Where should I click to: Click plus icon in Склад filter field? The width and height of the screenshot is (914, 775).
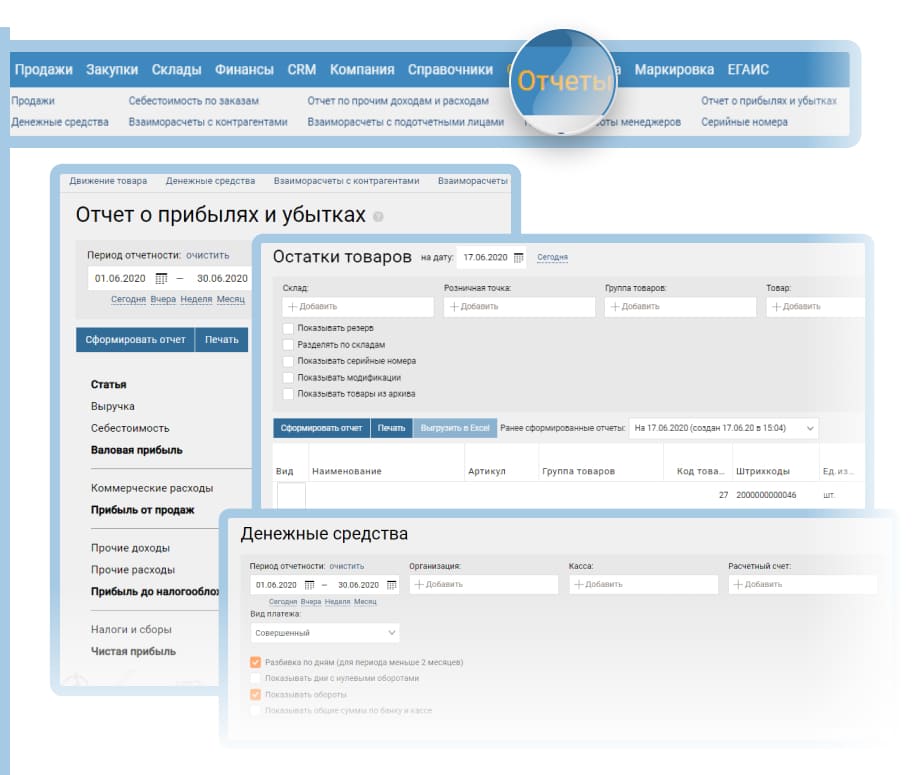292,307
